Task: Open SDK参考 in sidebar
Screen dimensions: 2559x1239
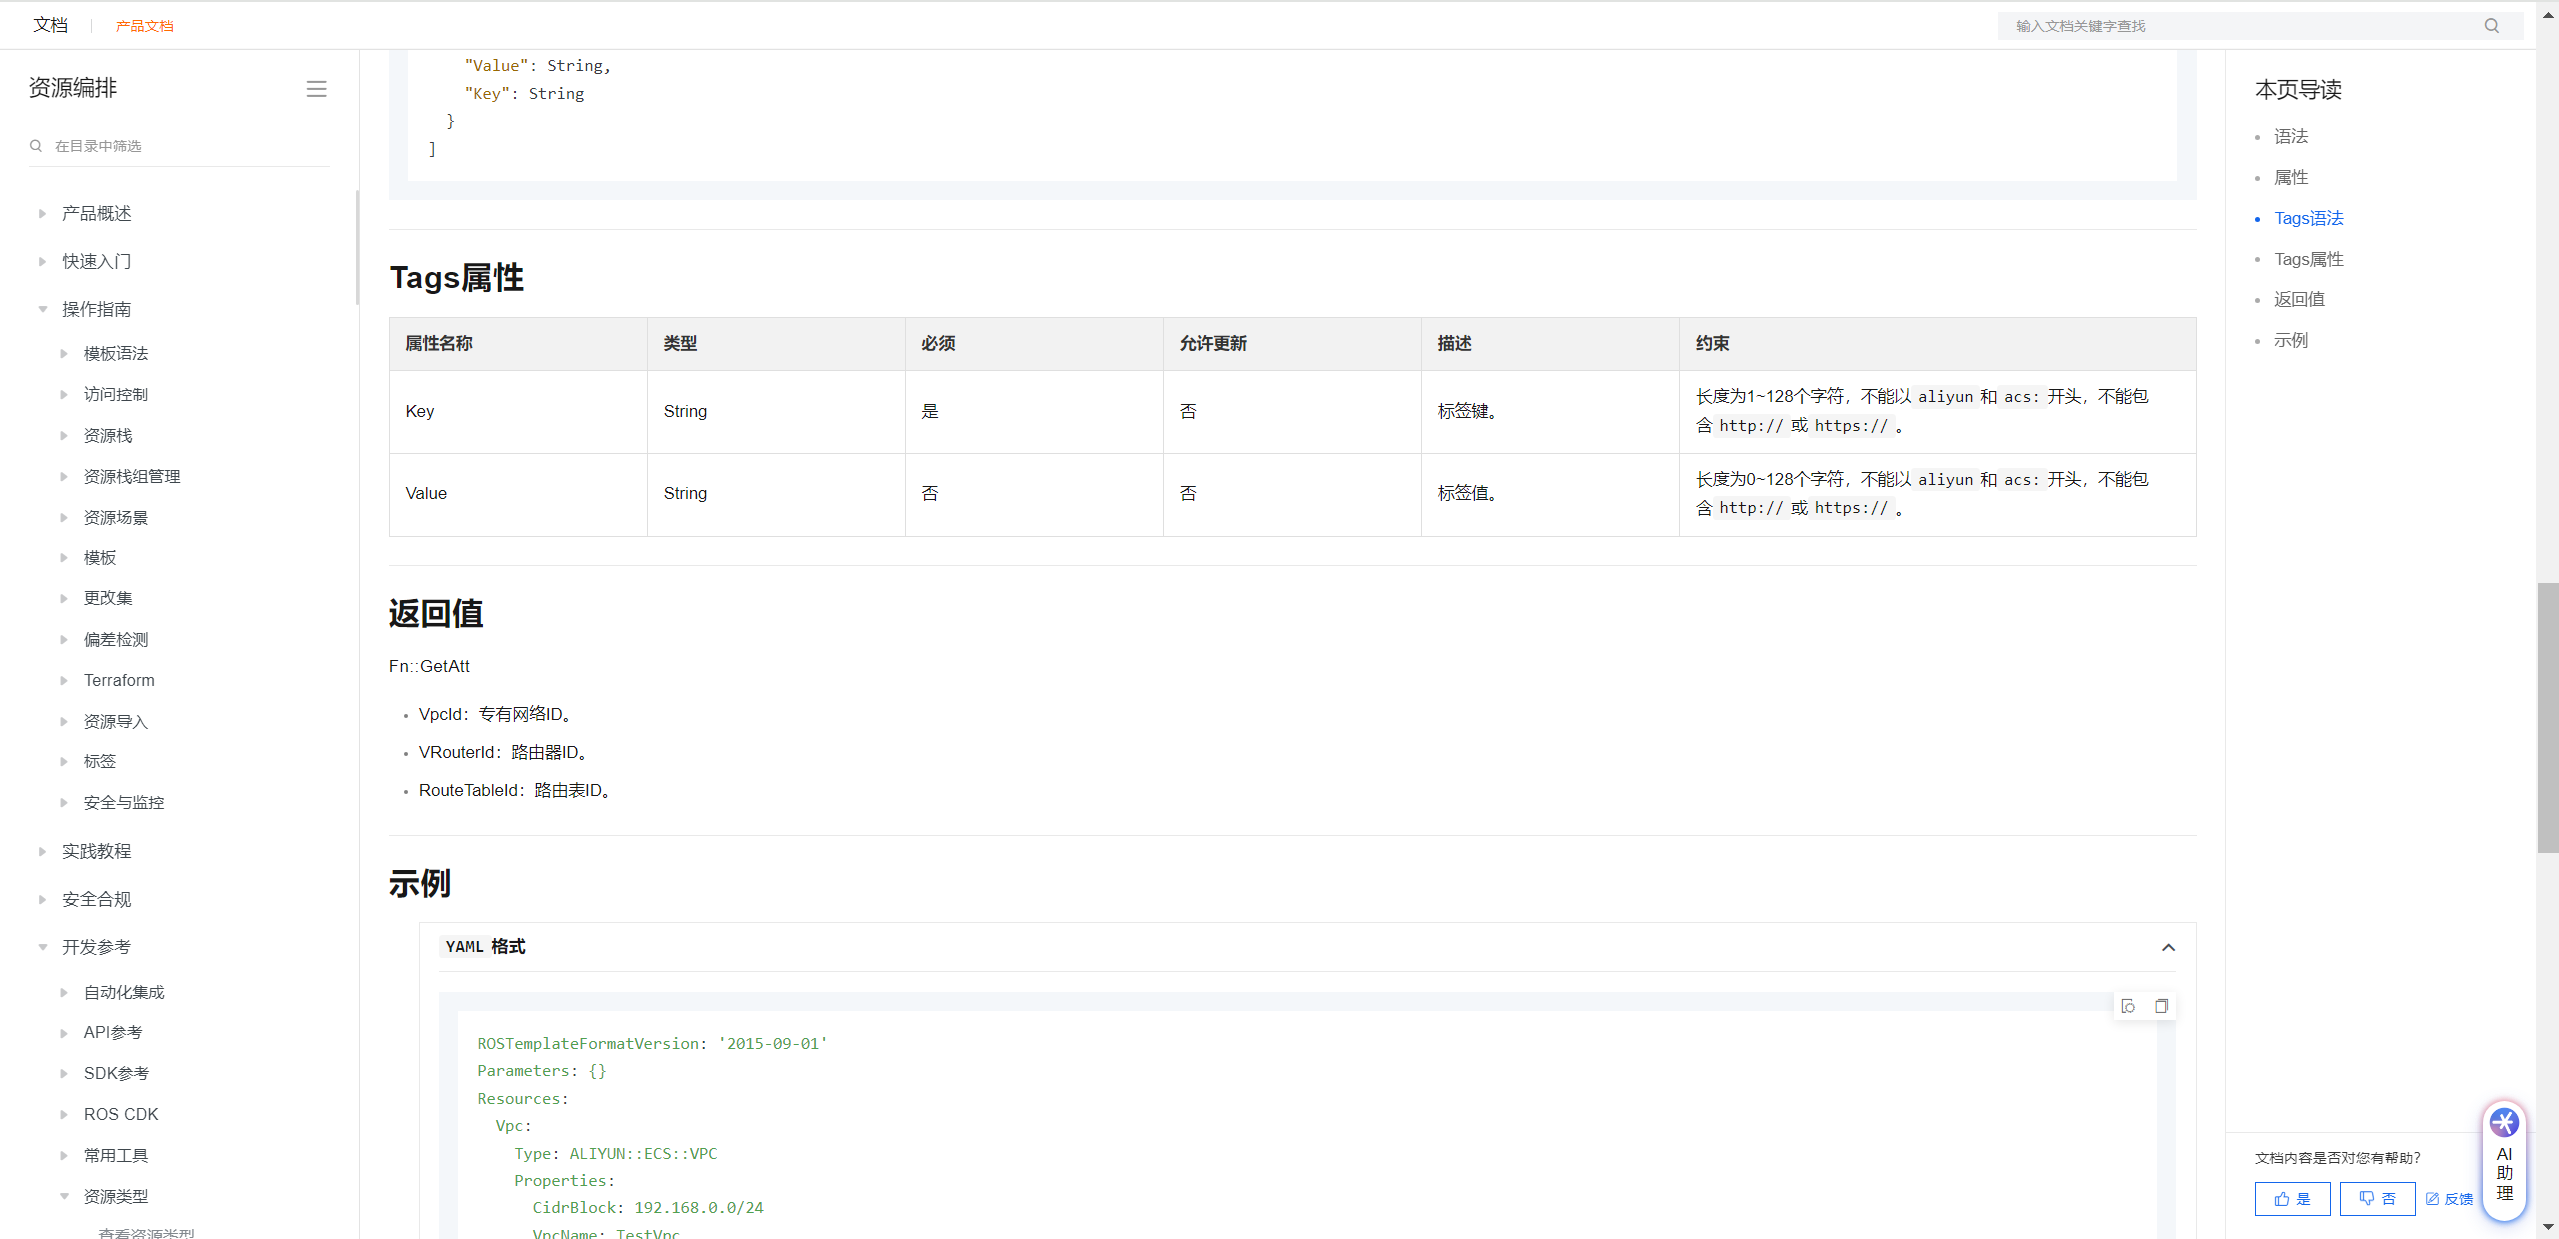Action: pos(116,1073)
